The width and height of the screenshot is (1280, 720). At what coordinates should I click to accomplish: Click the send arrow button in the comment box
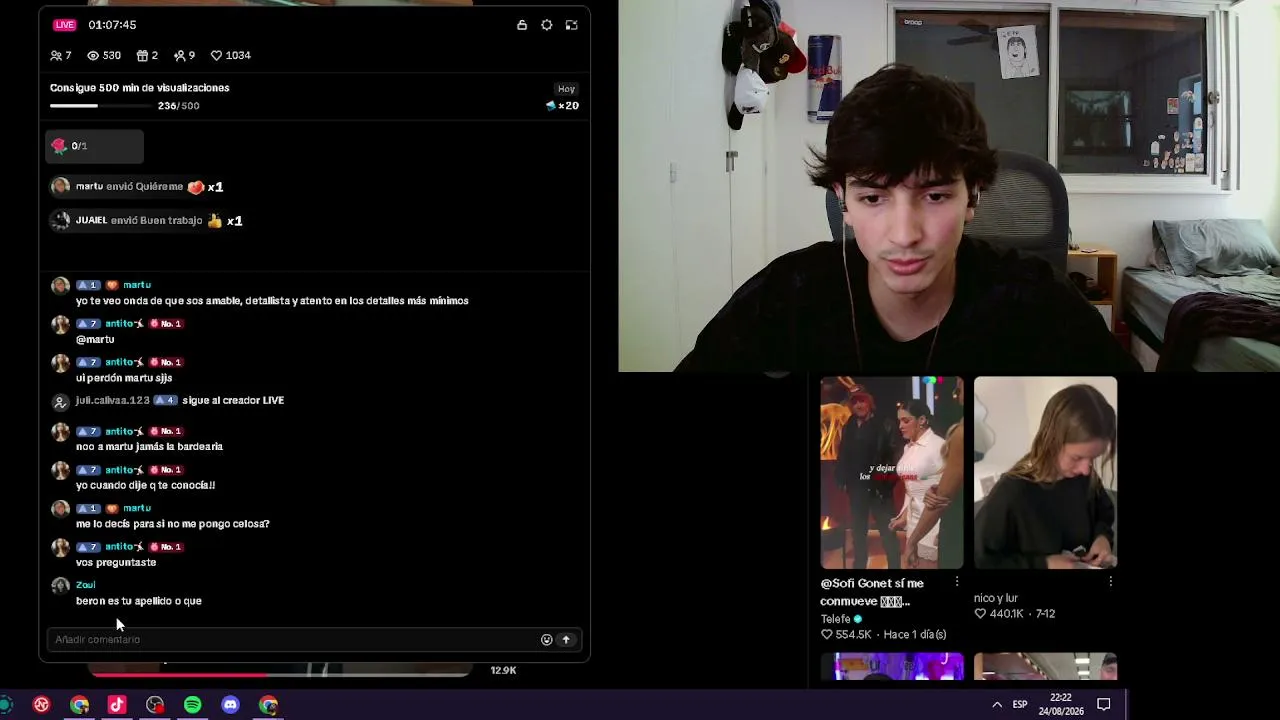pyautogui.click(x=566, y=640)
